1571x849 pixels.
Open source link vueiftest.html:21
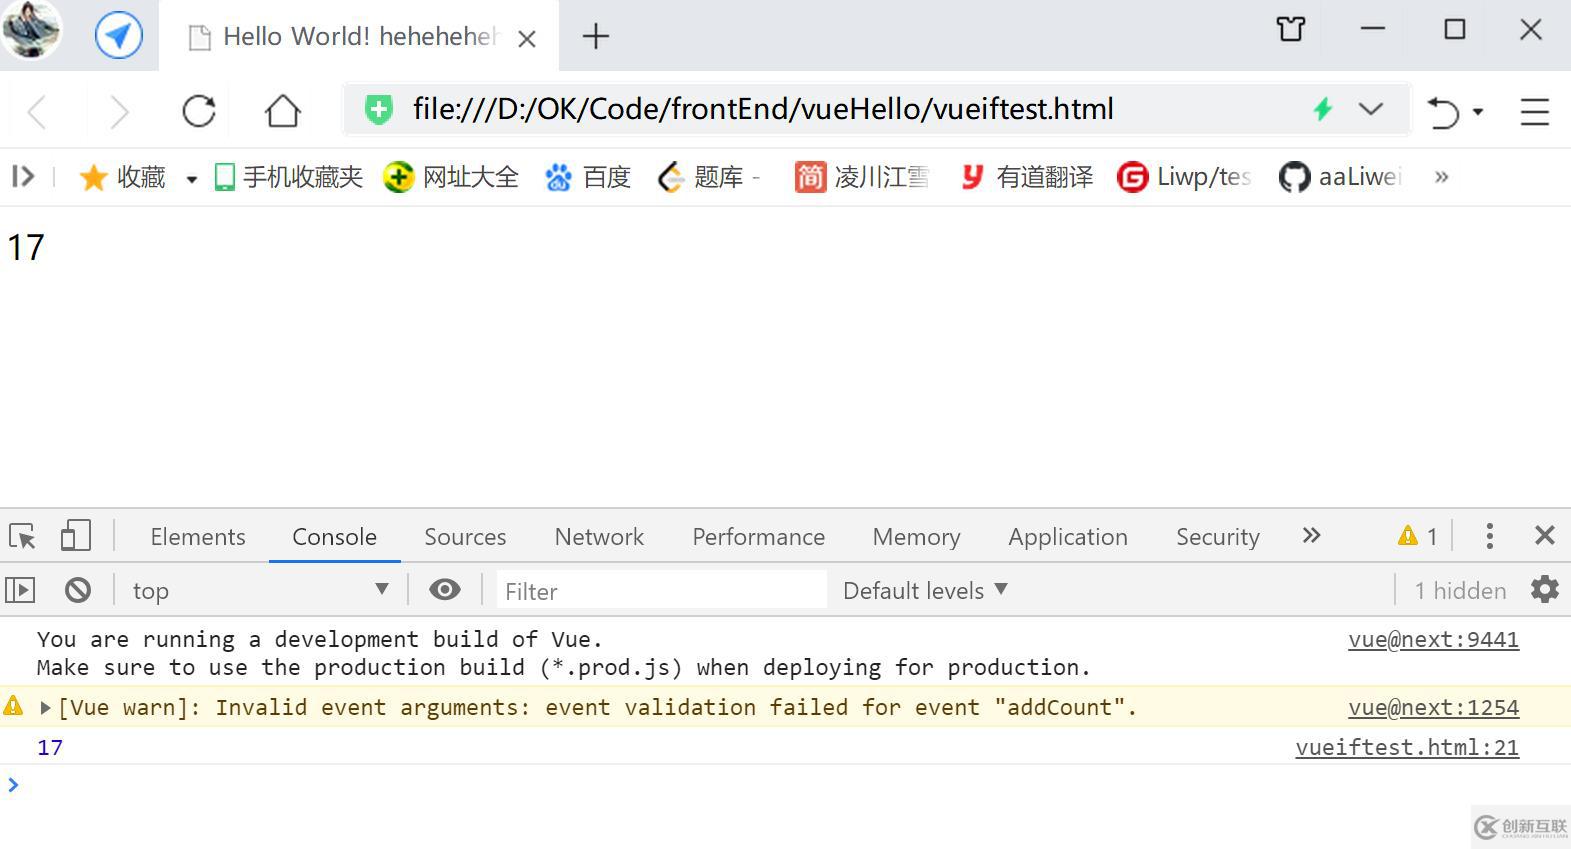(1407, 748)
